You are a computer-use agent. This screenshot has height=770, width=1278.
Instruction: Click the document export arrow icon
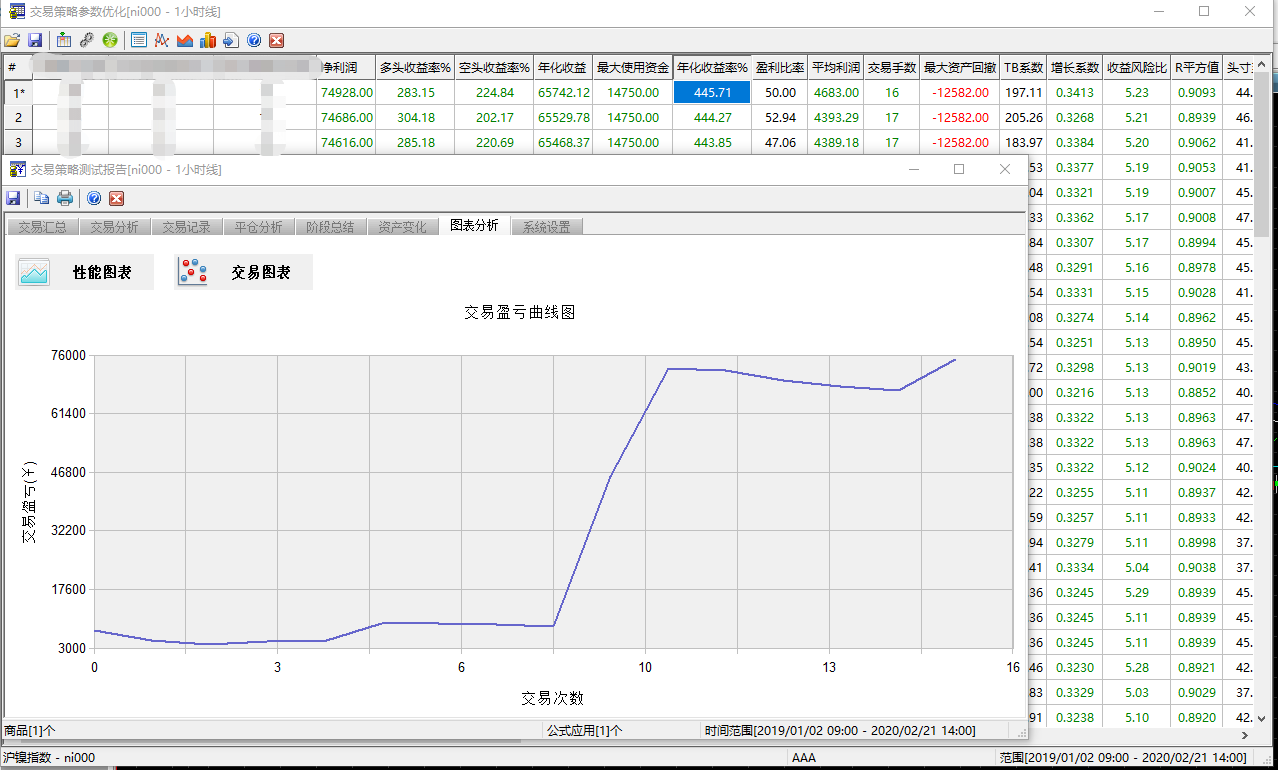[231, 40]
